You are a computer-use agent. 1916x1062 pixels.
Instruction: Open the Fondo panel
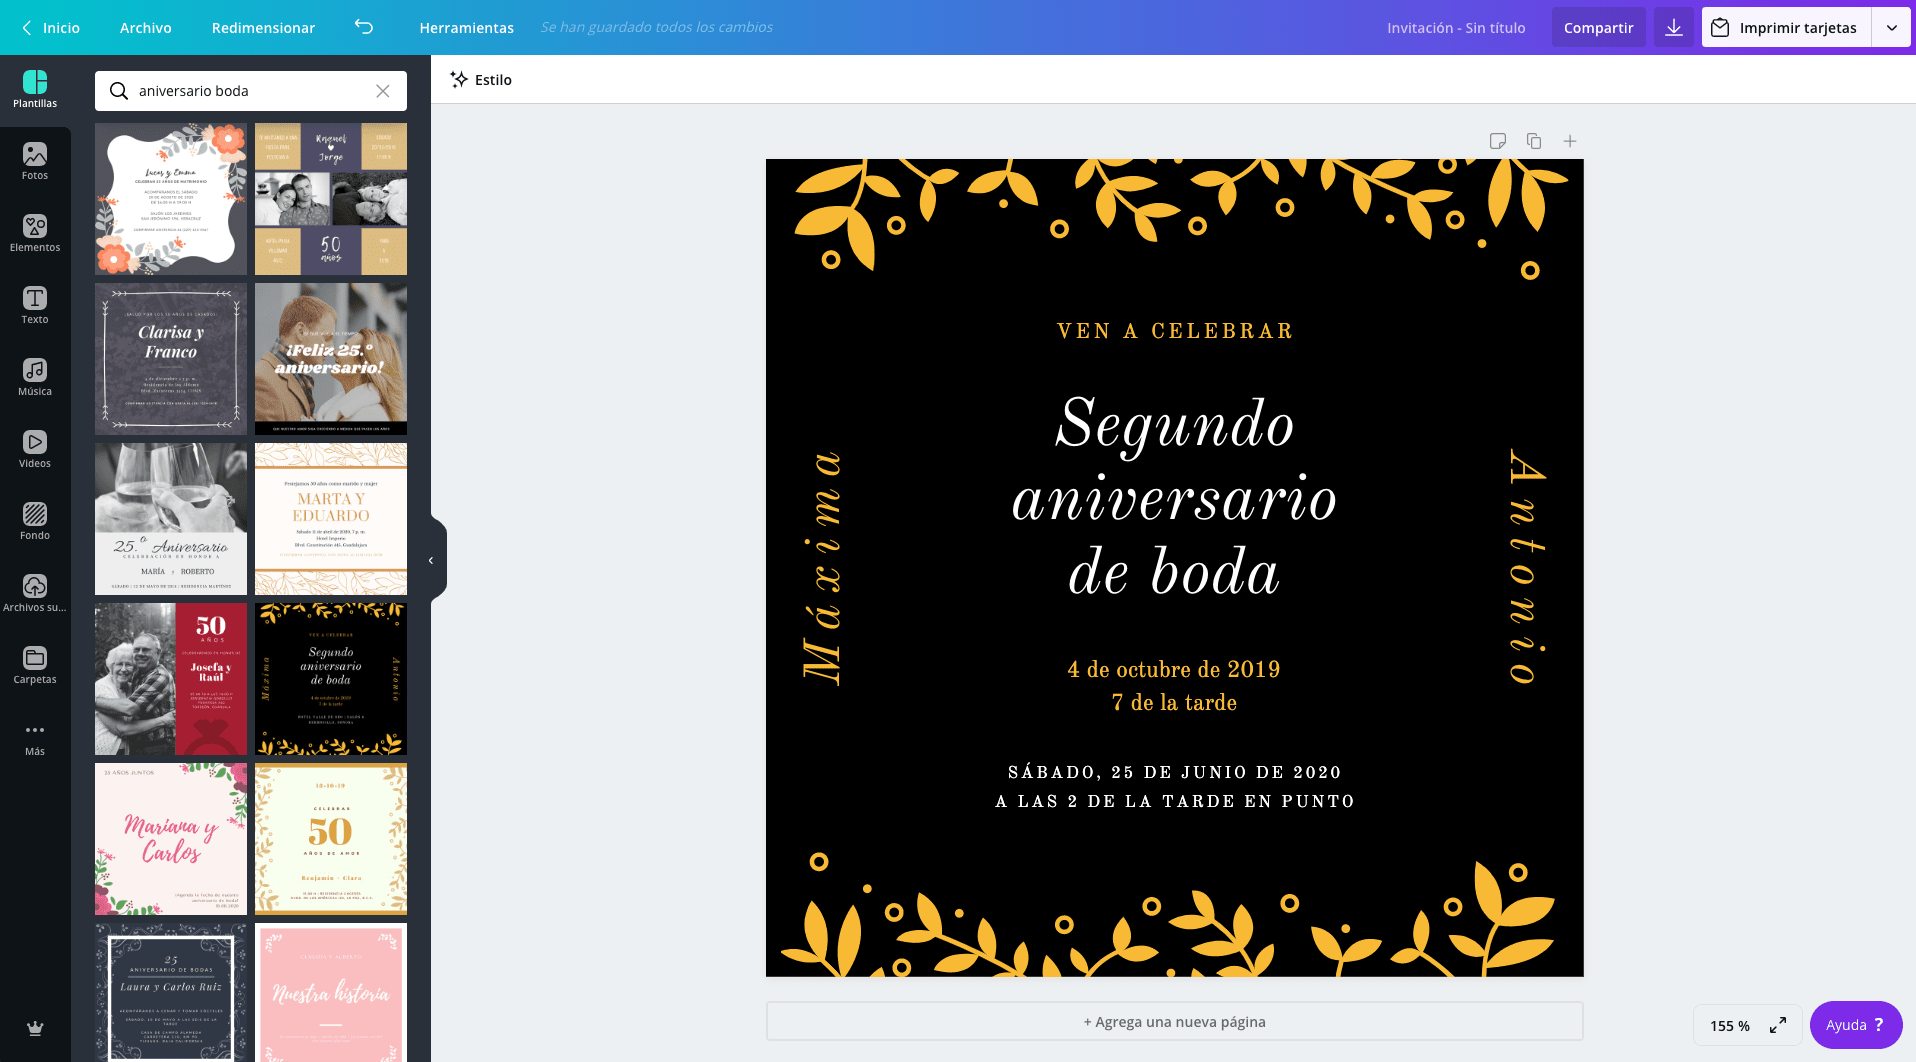tap(35, 520)
